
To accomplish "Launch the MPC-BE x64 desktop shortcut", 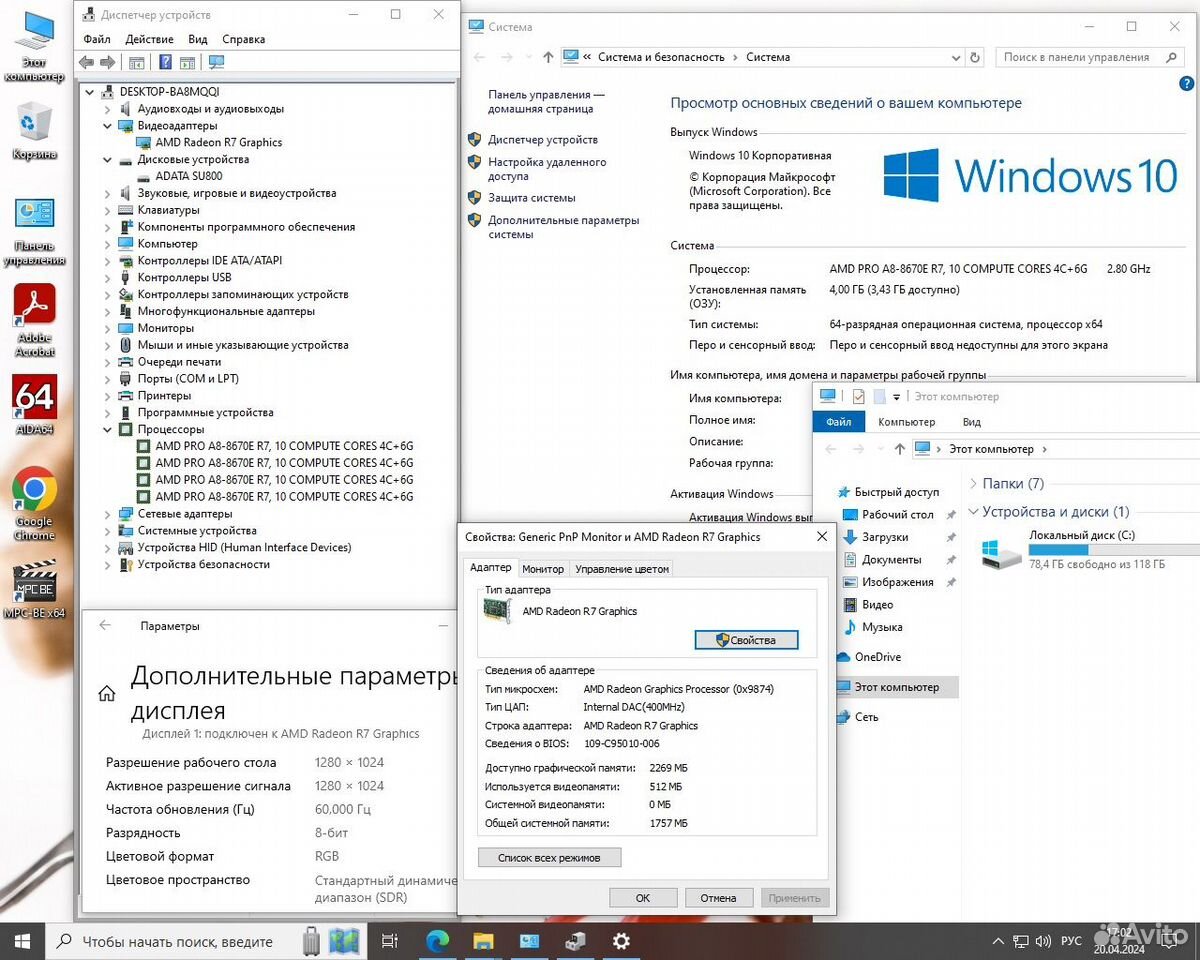I will pos(35,590).
